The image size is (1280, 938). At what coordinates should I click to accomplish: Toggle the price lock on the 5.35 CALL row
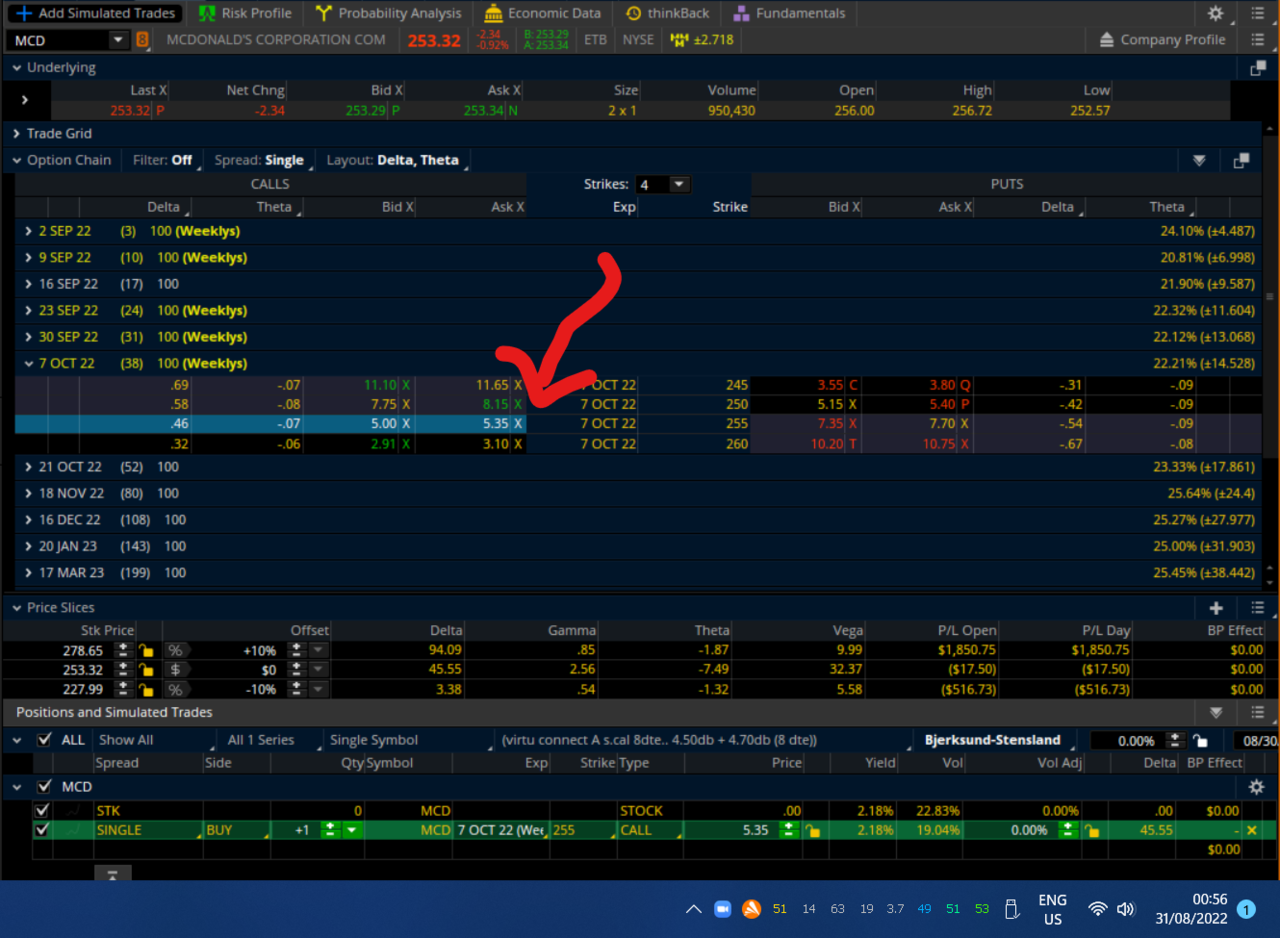pyautogui.click(x=814, y=830)
